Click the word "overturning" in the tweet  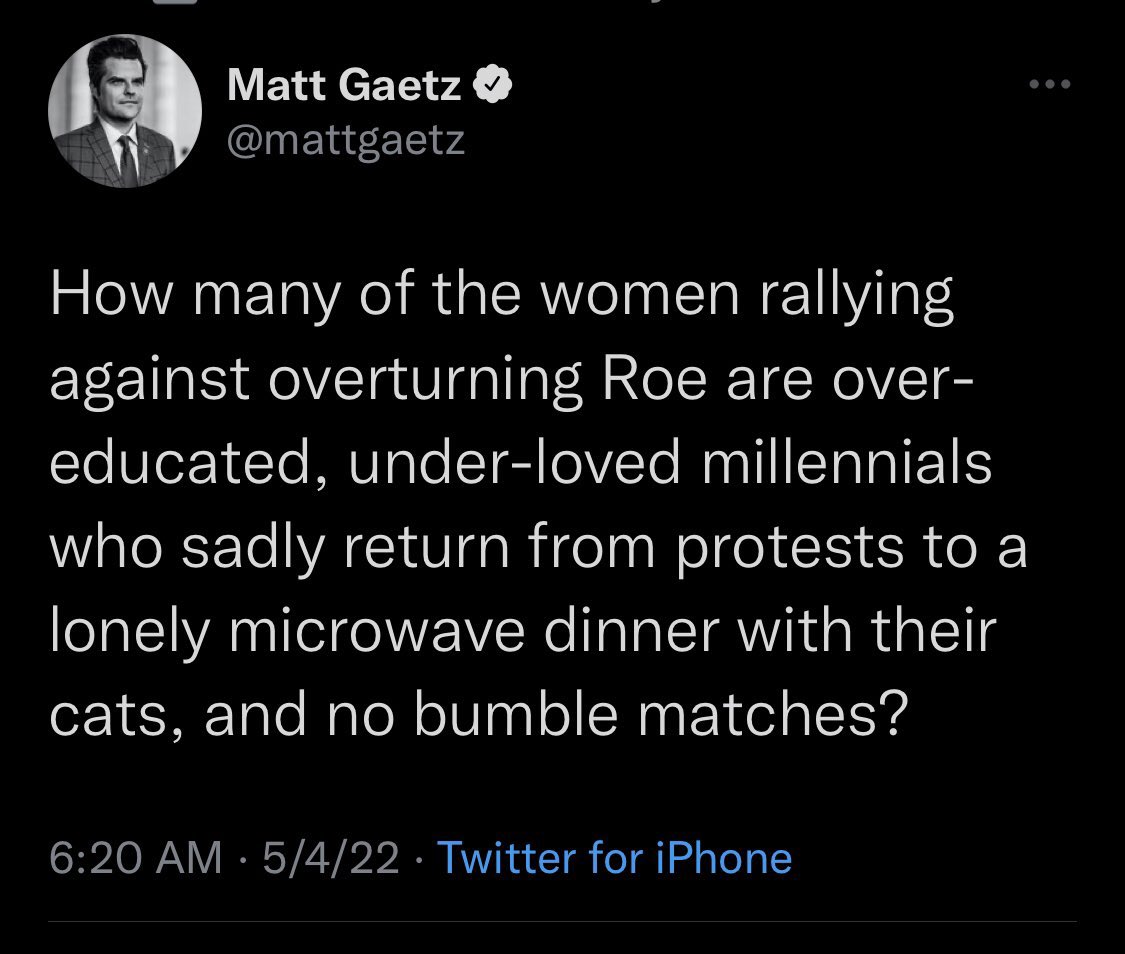(x=425, y=380)
